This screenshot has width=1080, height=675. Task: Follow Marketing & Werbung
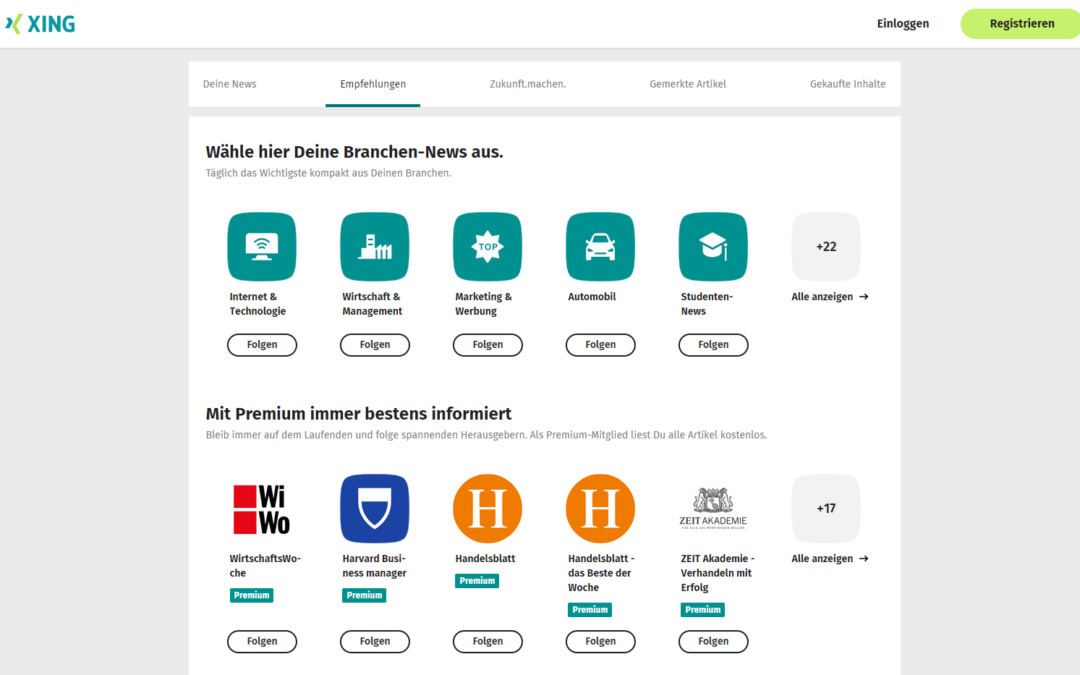(x=488, y=344)
